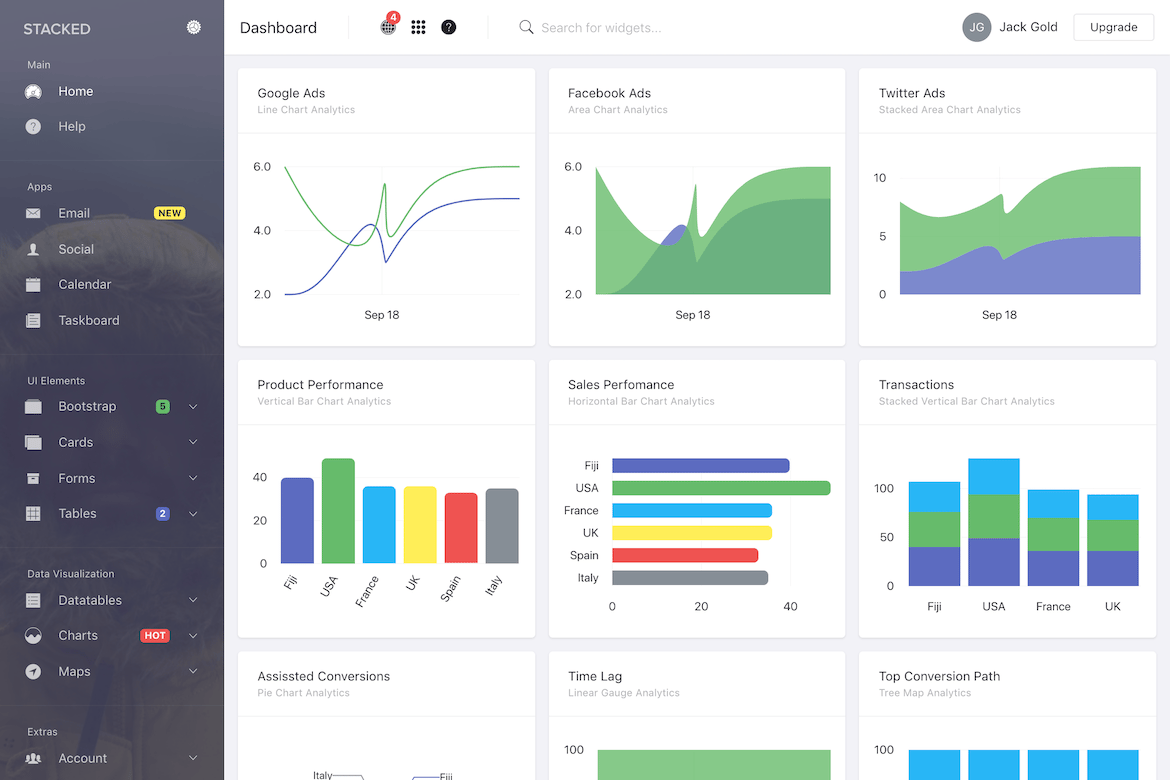This screenshot has width=1170, height=780.
Task: Expand the Account section chevron
Action: coord(193,758)
